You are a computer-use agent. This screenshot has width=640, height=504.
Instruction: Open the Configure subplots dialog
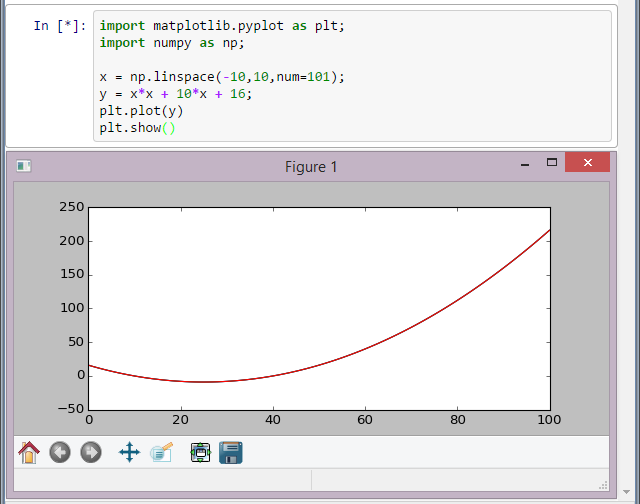coord(200,453)
